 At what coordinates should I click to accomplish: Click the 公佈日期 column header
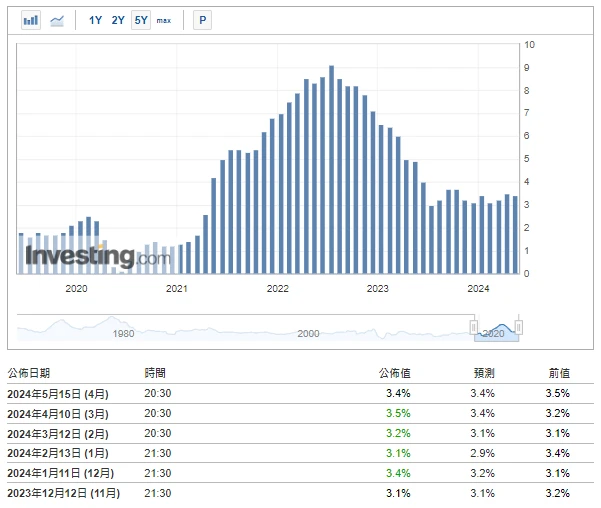[29, 373]
